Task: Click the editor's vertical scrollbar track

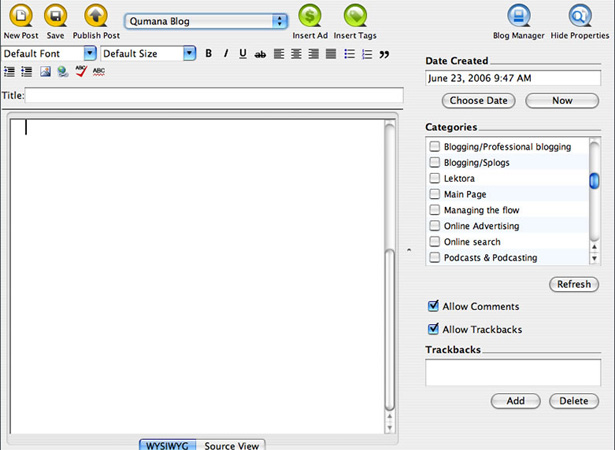Action: [389, 267]
